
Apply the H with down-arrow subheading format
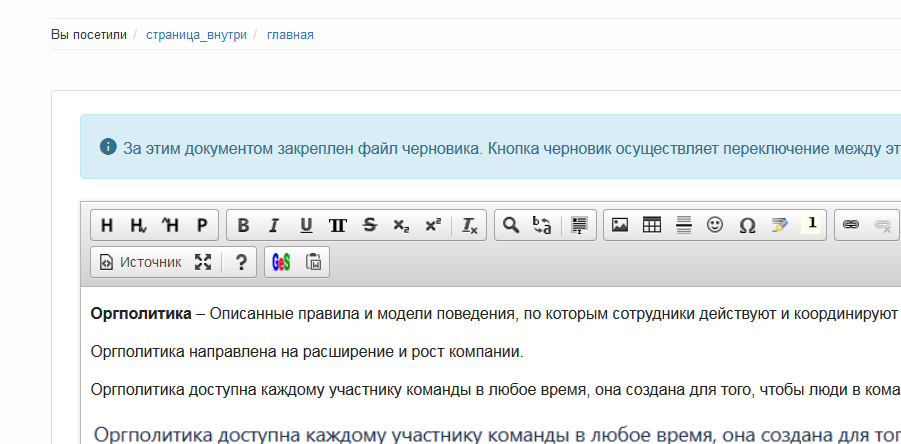pyautogui.click(x=138, y=225)
